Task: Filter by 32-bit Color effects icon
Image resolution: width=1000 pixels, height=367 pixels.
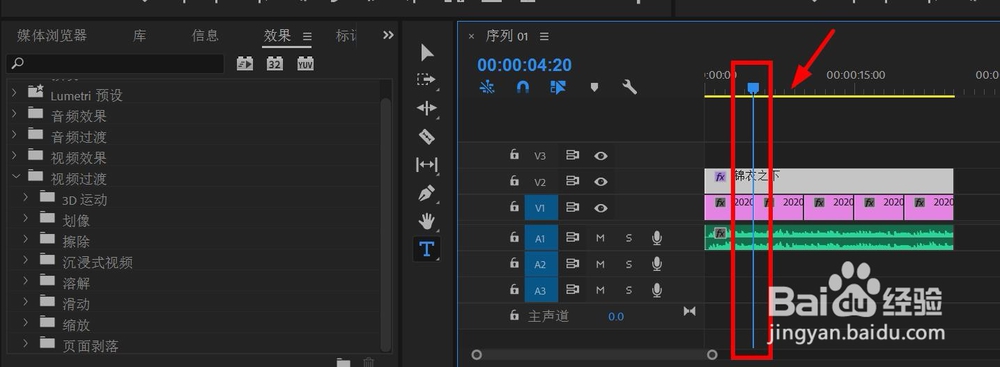Action: [x=275, y=63]
